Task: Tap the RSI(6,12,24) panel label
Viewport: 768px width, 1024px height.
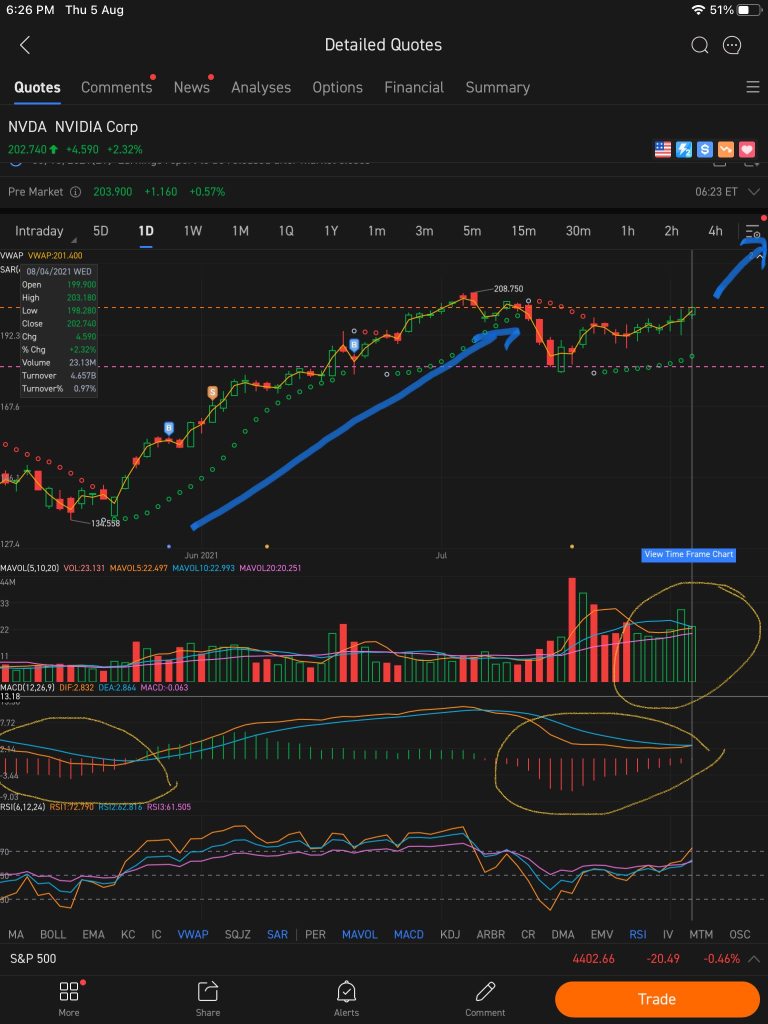Action: coord(24,807)
